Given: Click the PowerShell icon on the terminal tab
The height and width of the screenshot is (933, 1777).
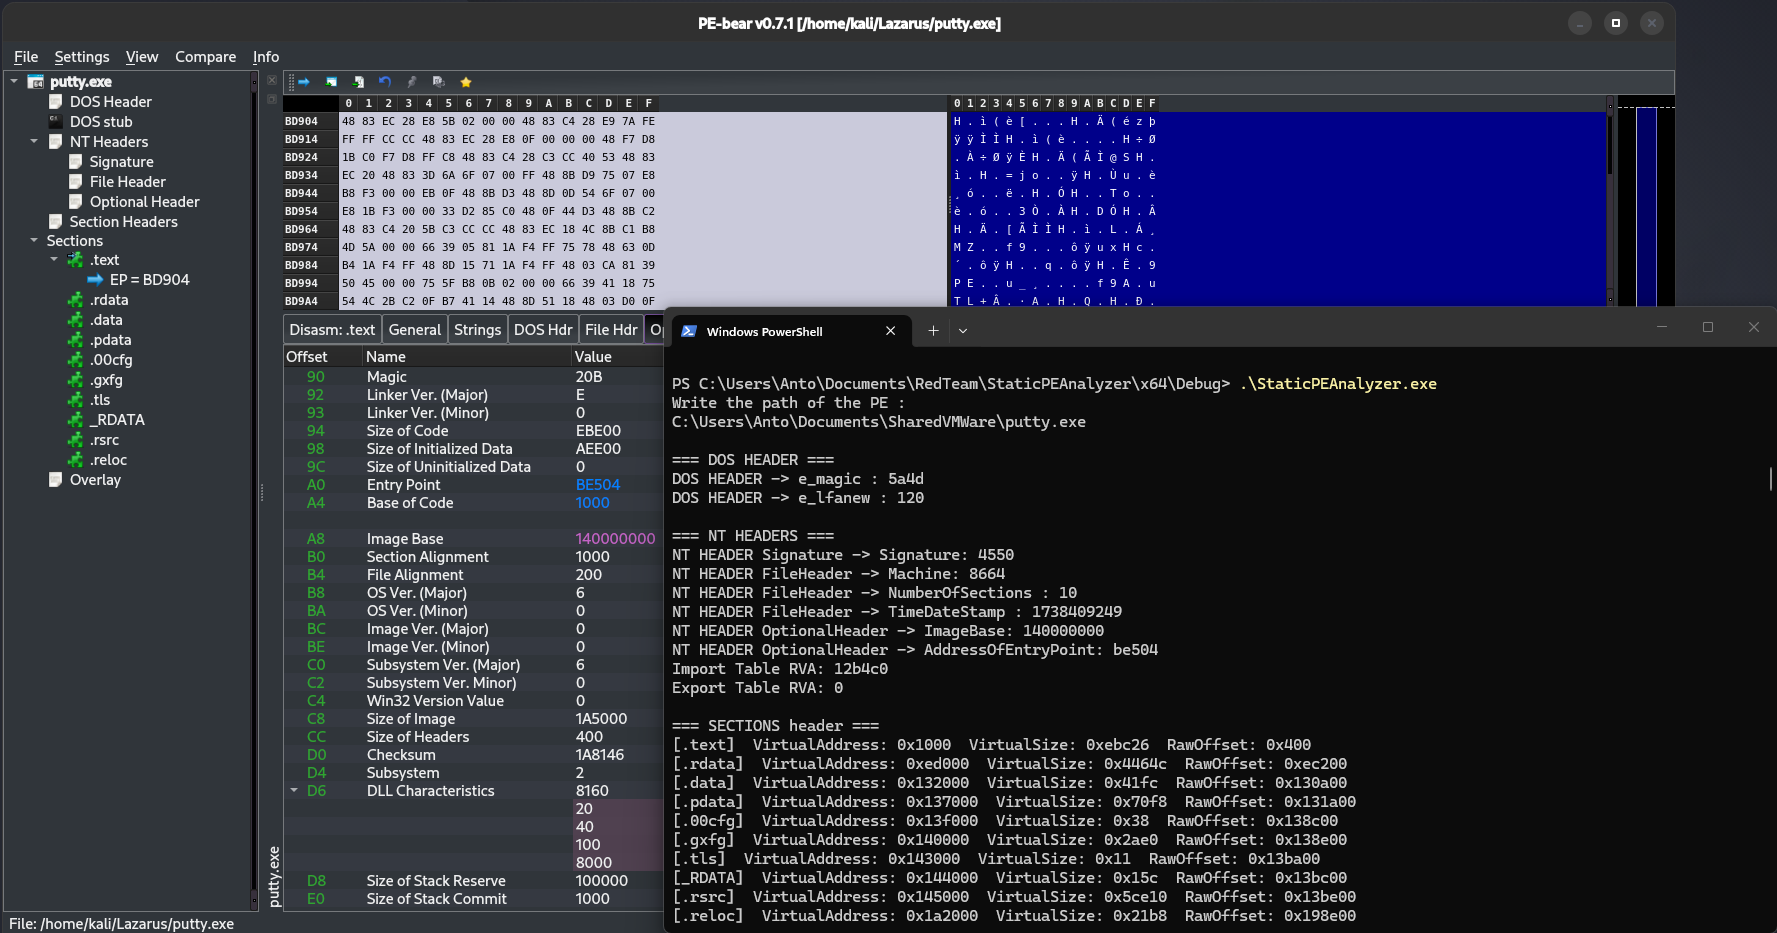Looking at the screenshot, I should point(691,331).
